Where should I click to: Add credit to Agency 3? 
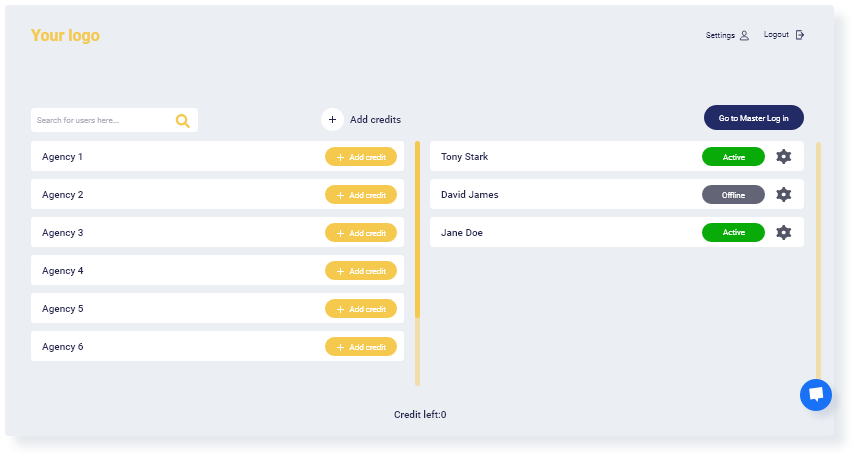tap(360, 233)
